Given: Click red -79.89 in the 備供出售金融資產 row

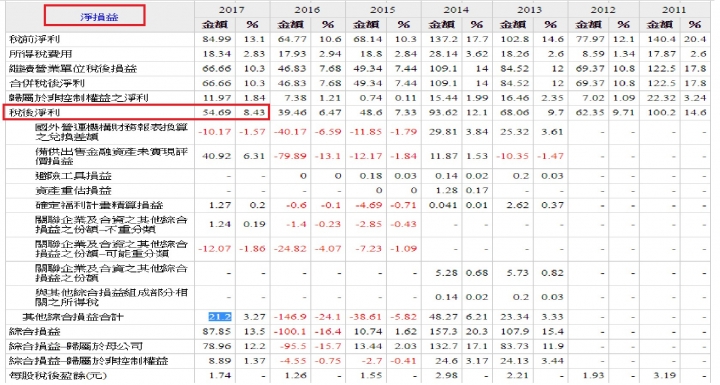Looking at the screenshot, I should coord(290,156).
